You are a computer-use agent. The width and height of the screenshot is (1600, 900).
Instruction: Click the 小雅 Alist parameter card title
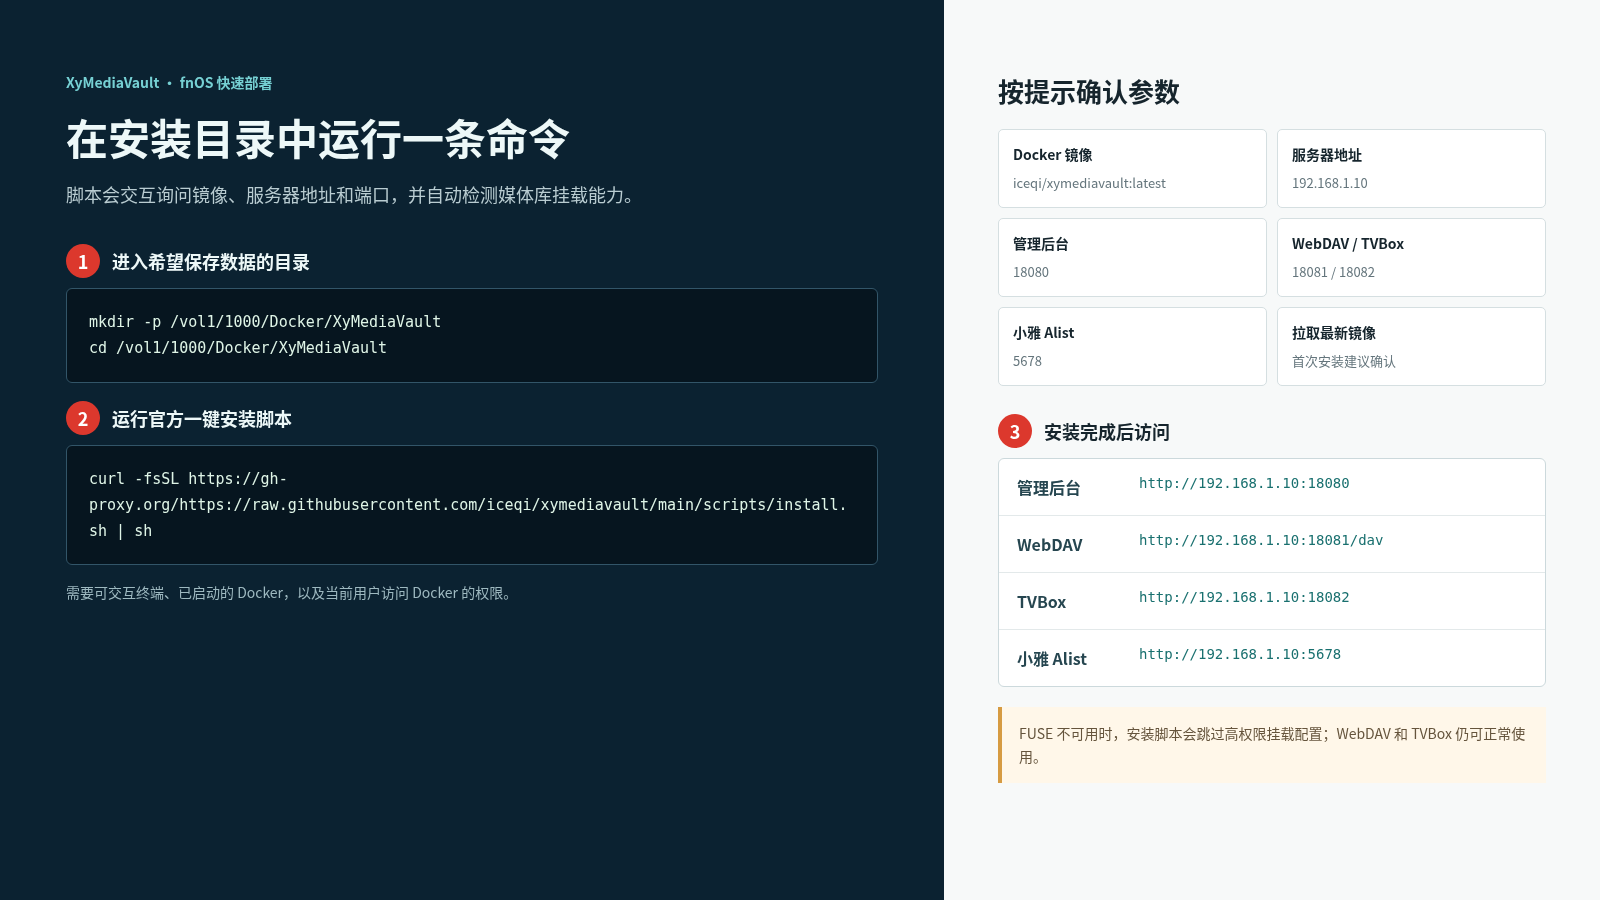(1044, 333)
